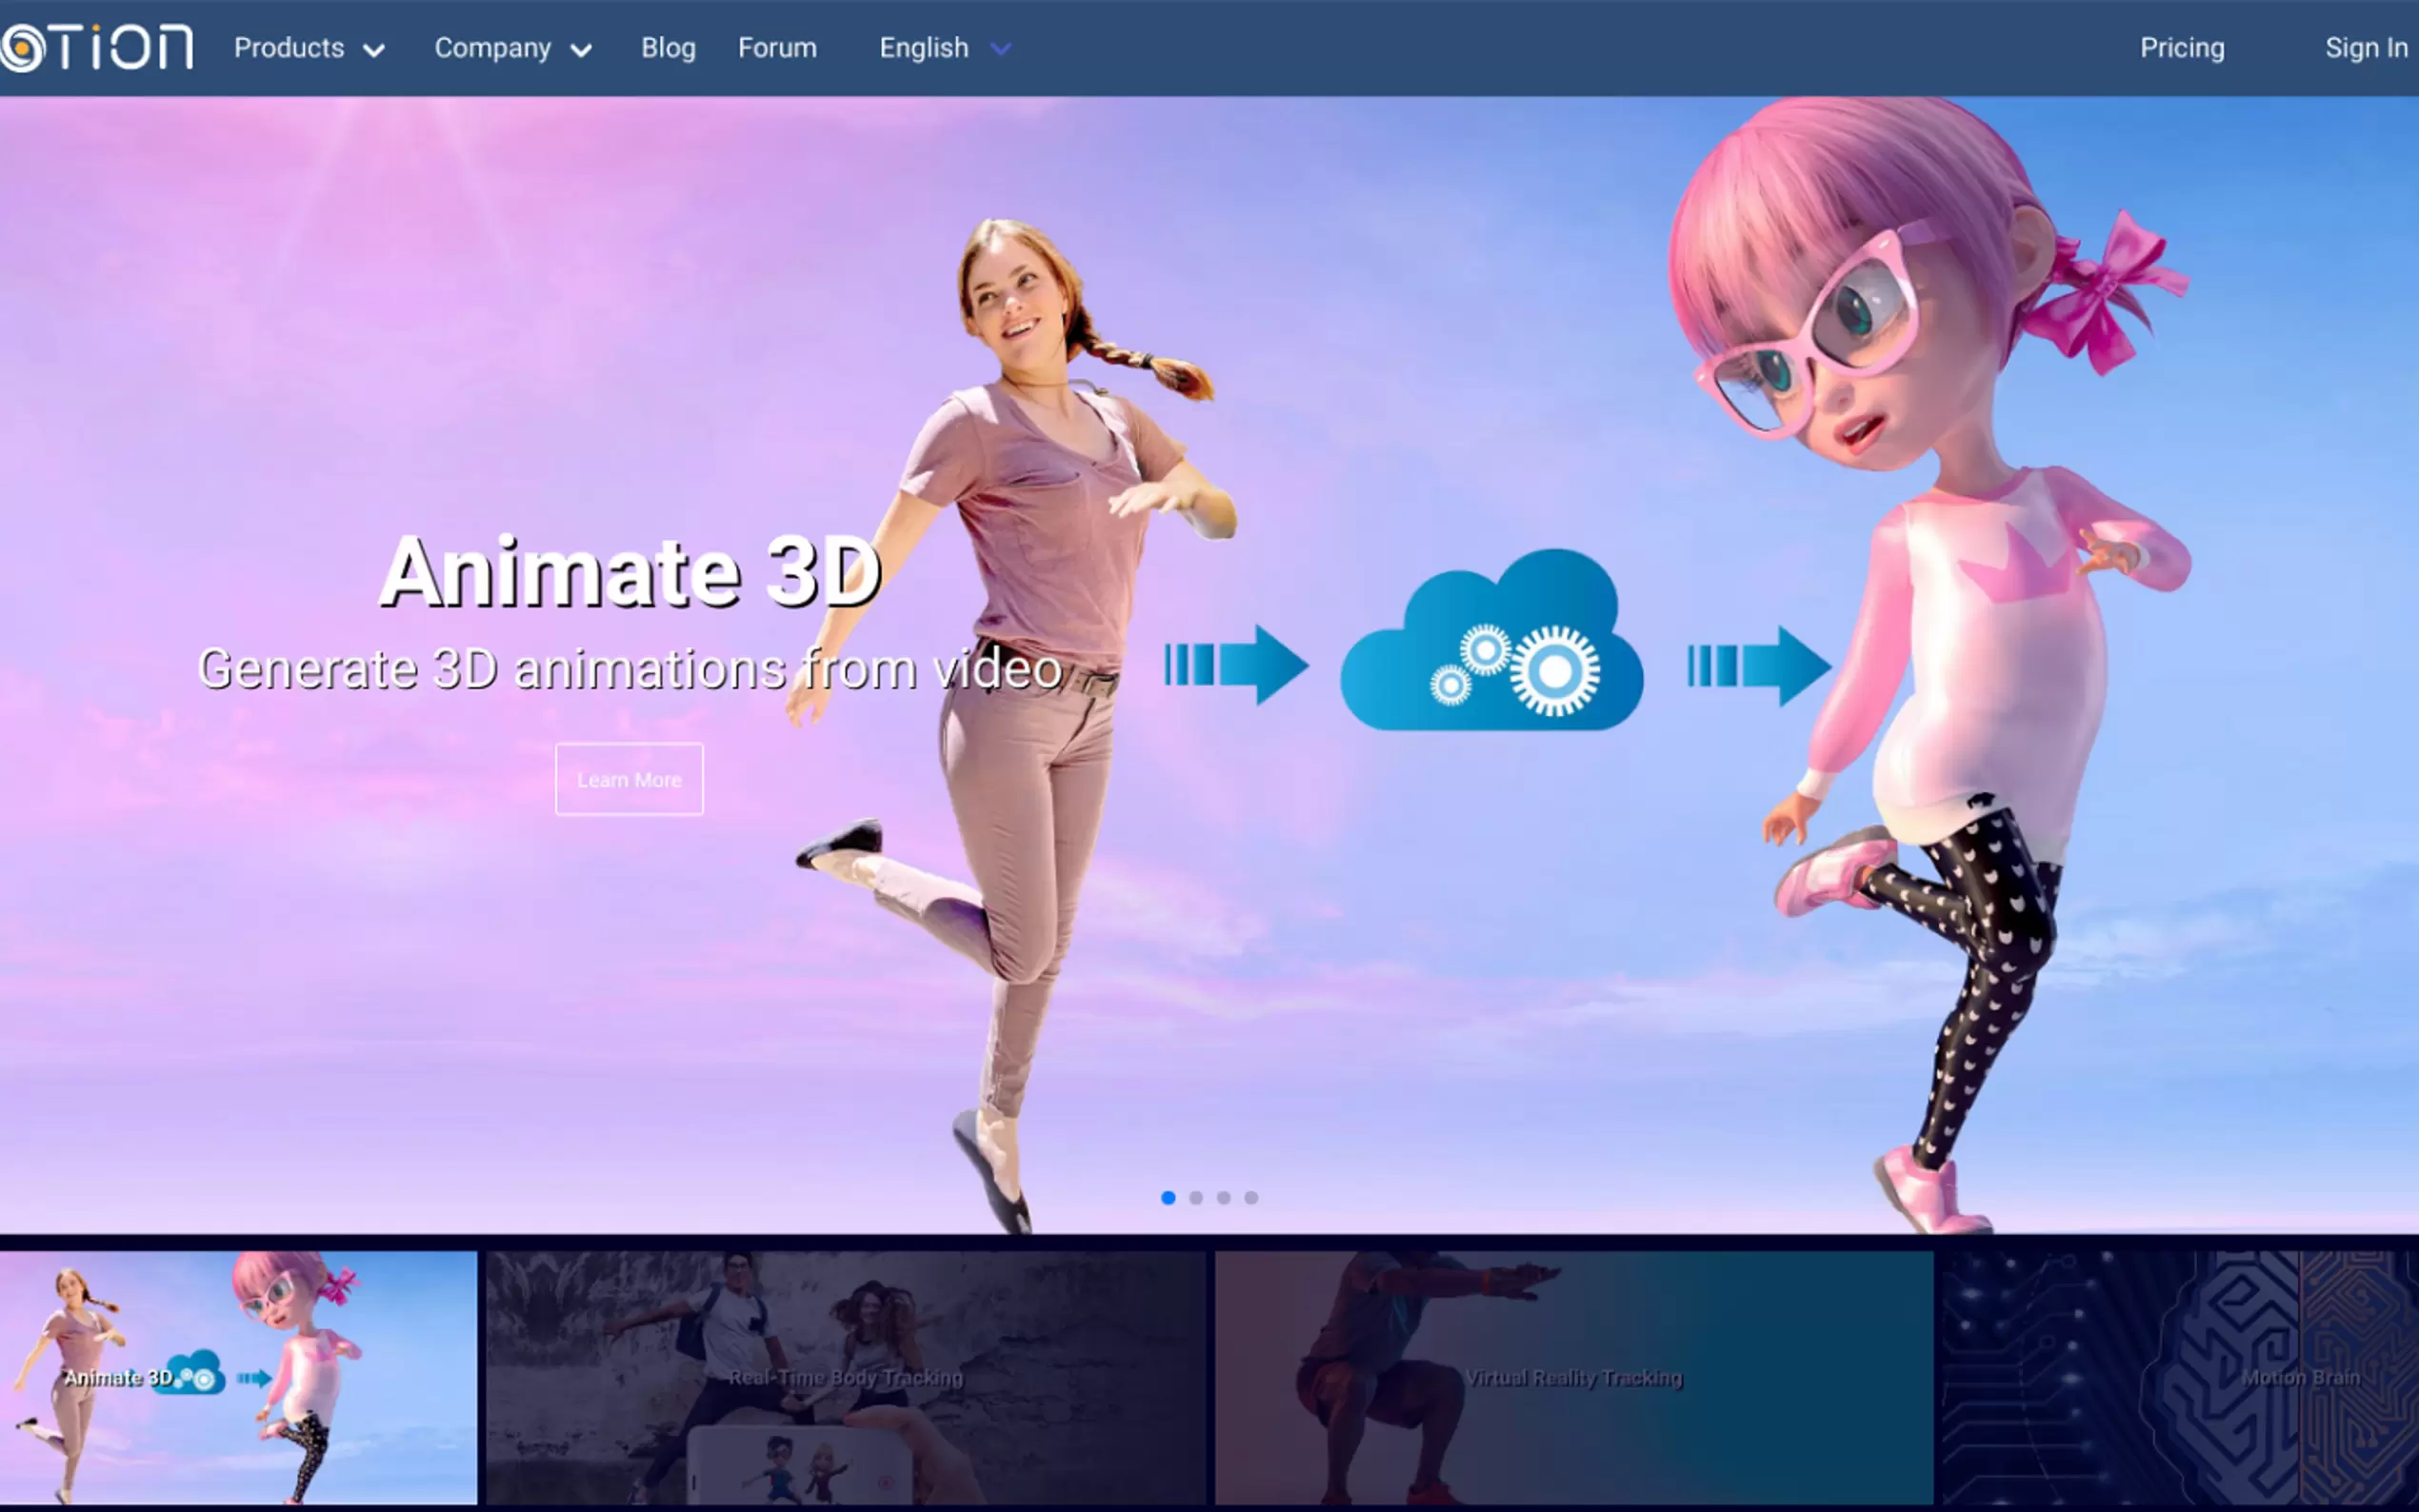The height and width of the screenshot is (1512, 2419).
Task: Click the cloud gears processing icon
Action: tap(1491, 645)
